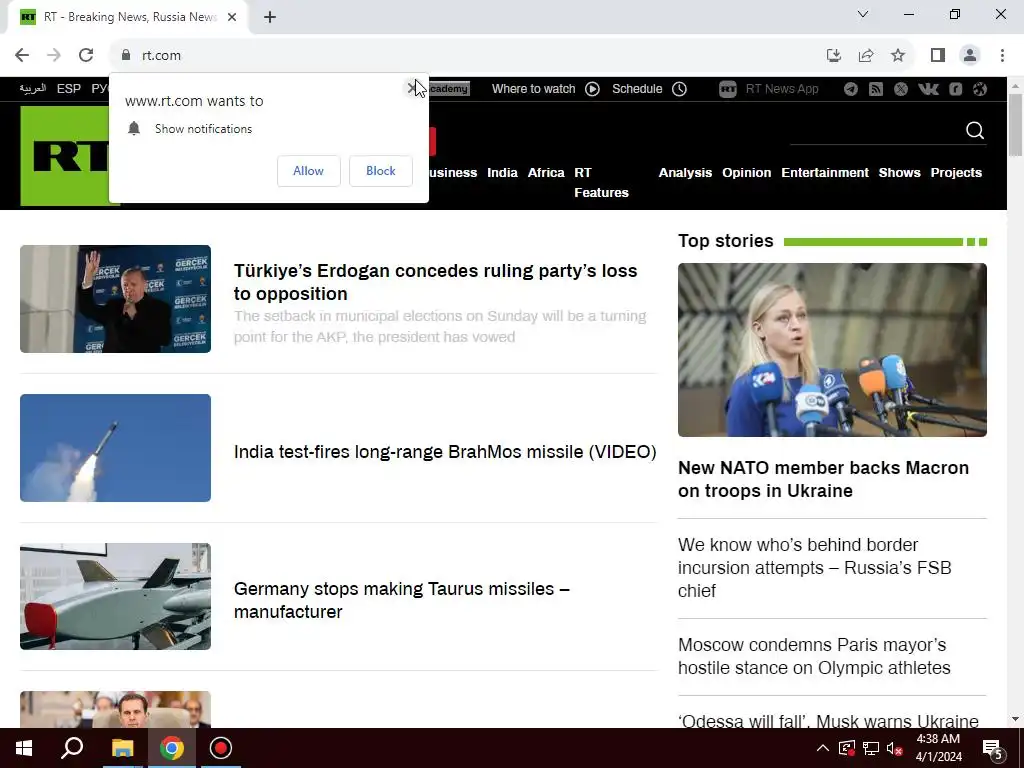Open RT on X (Twitter) icon
Screen dimensions: 1024x768
[x=901, y=89]
